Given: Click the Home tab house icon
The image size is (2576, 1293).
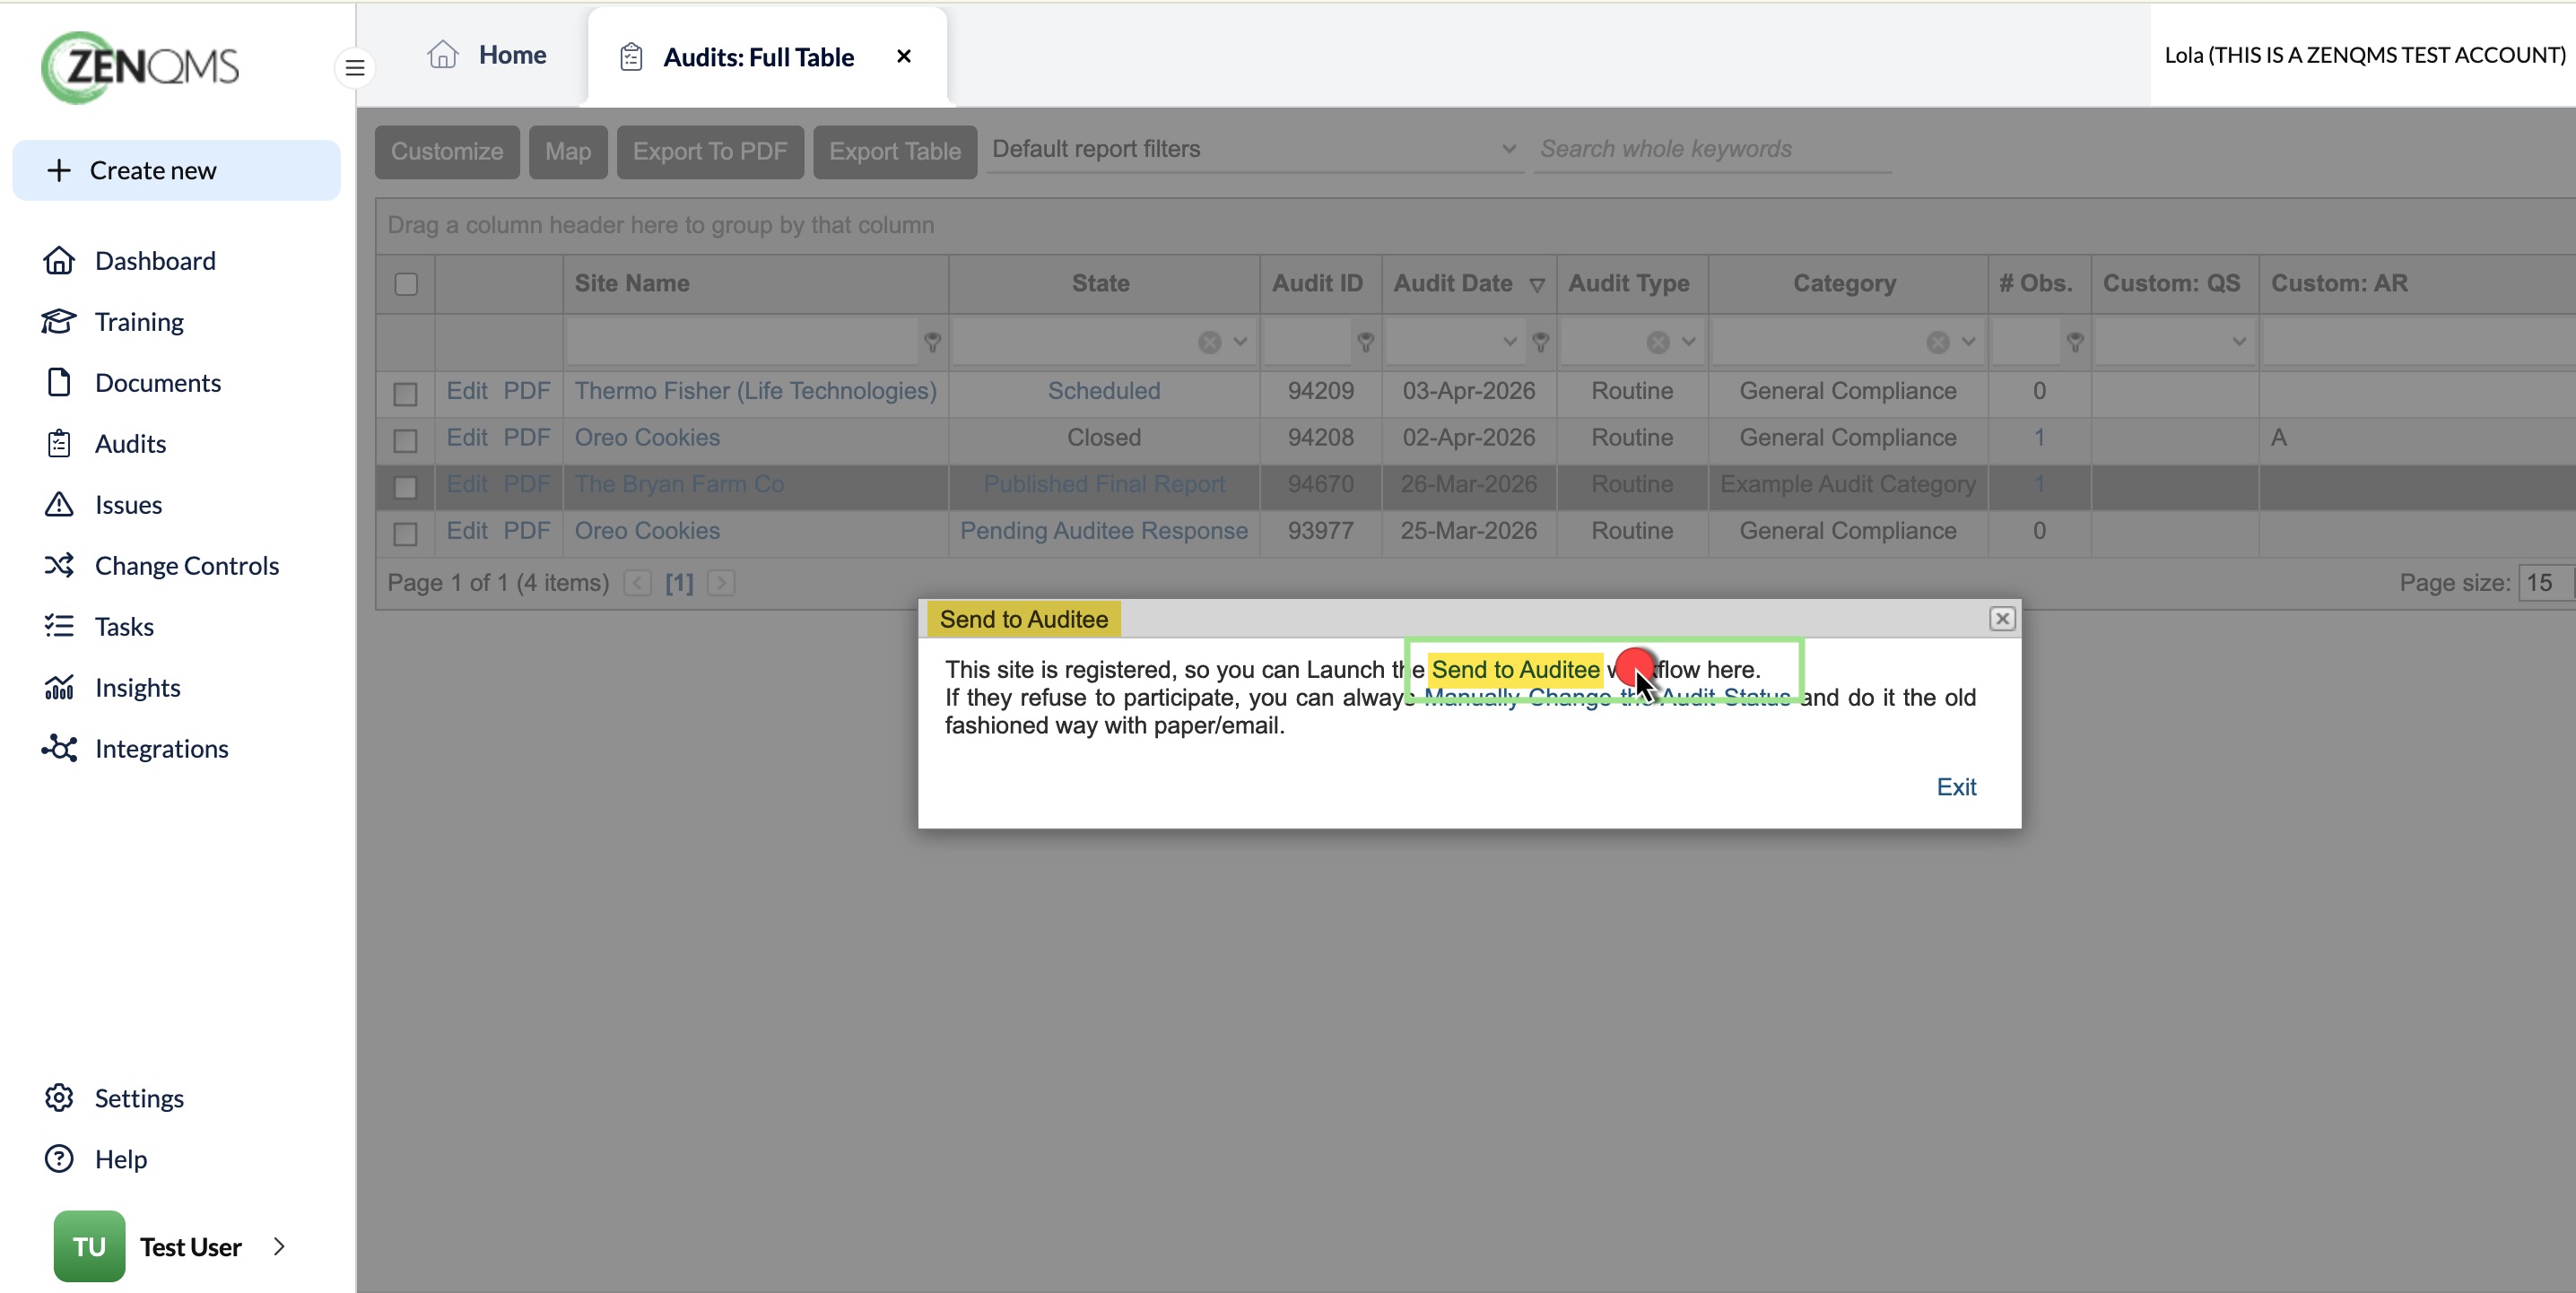Looking at the screenshot, I should pos(442,55).
